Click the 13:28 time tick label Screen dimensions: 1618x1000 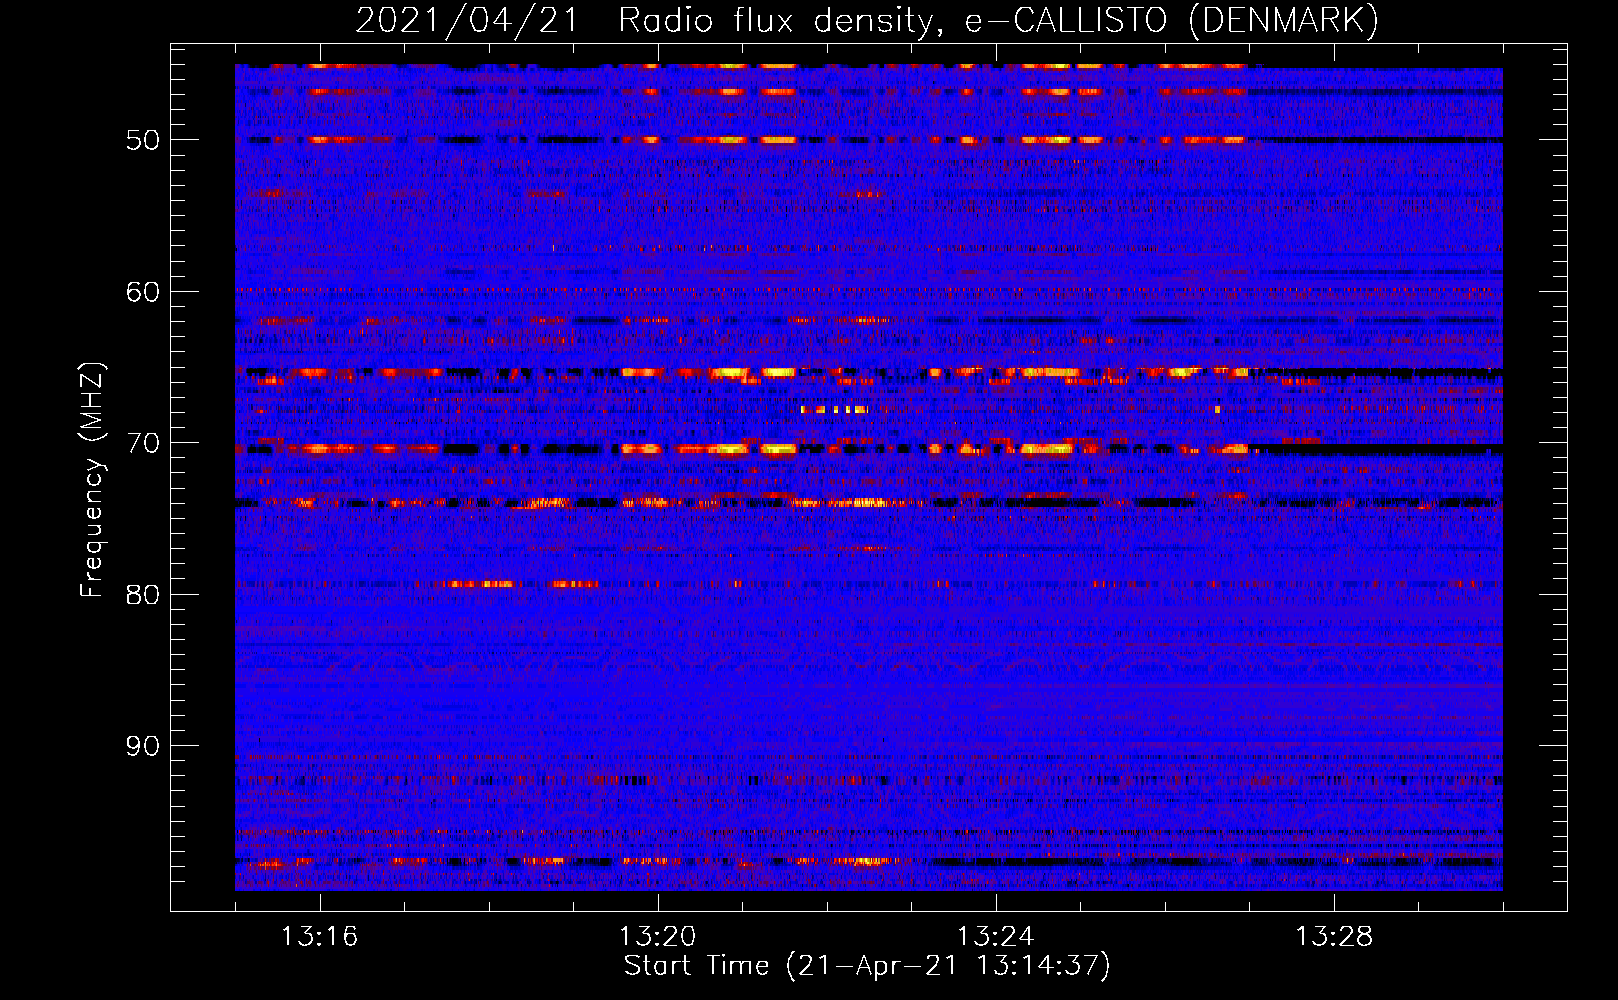pos(1334,937)
